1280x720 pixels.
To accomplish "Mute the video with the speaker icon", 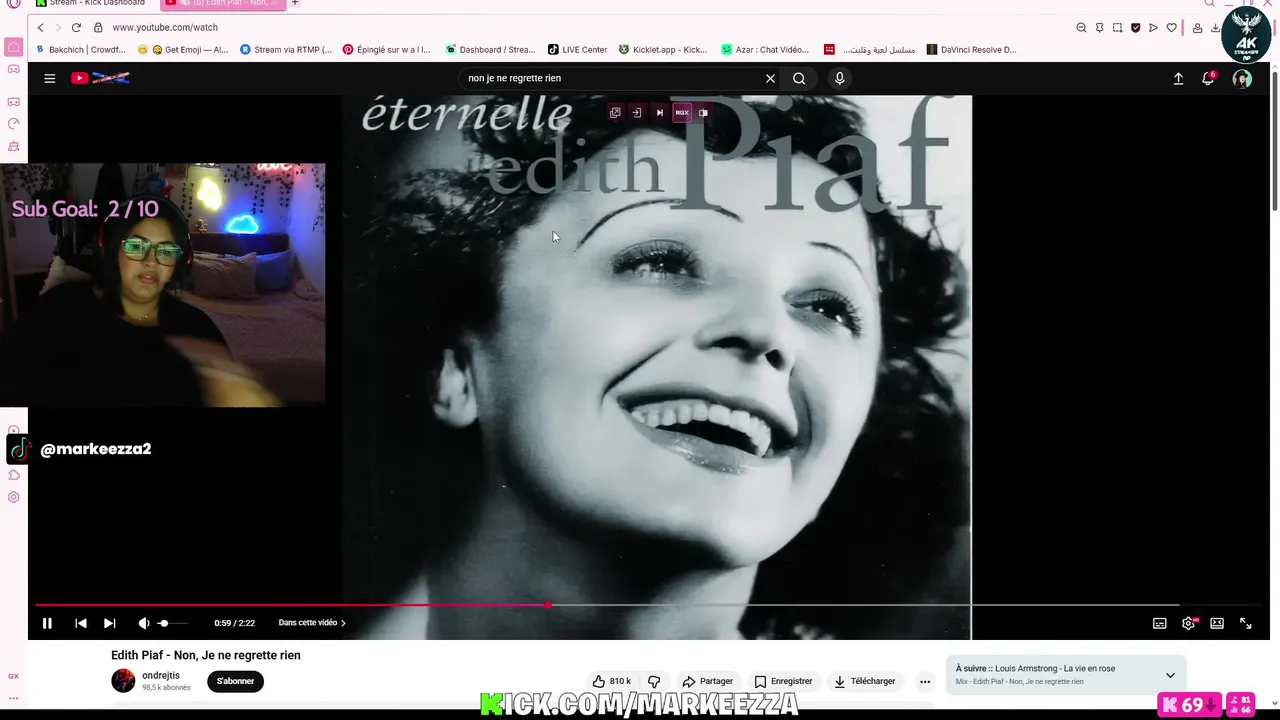I will click(144, 623).
